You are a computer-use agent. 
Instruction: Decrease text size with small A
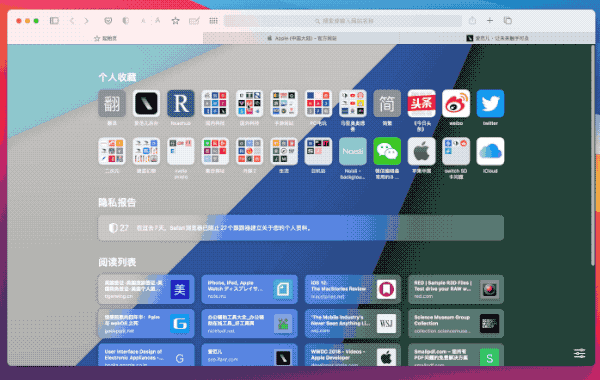[143, 21]
